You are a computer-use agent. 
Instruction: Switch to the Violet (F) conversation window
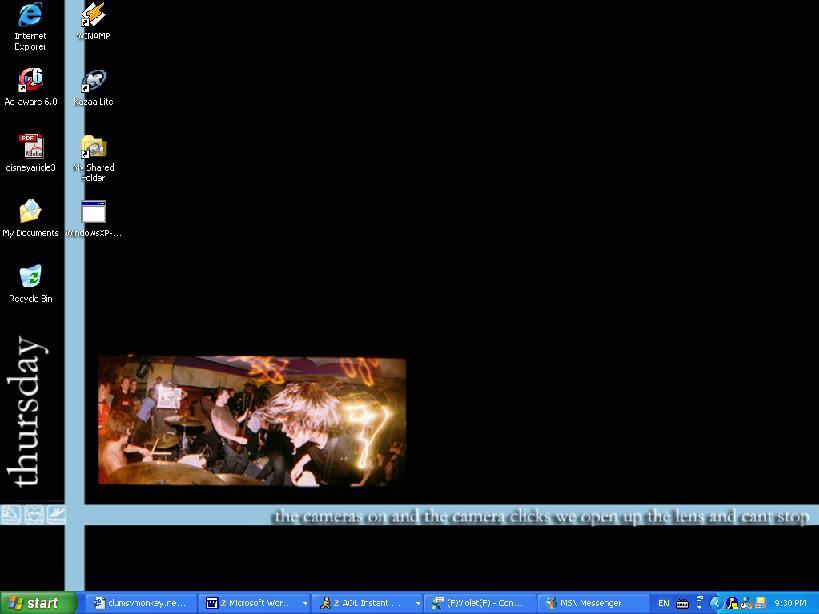click(478, 603)
